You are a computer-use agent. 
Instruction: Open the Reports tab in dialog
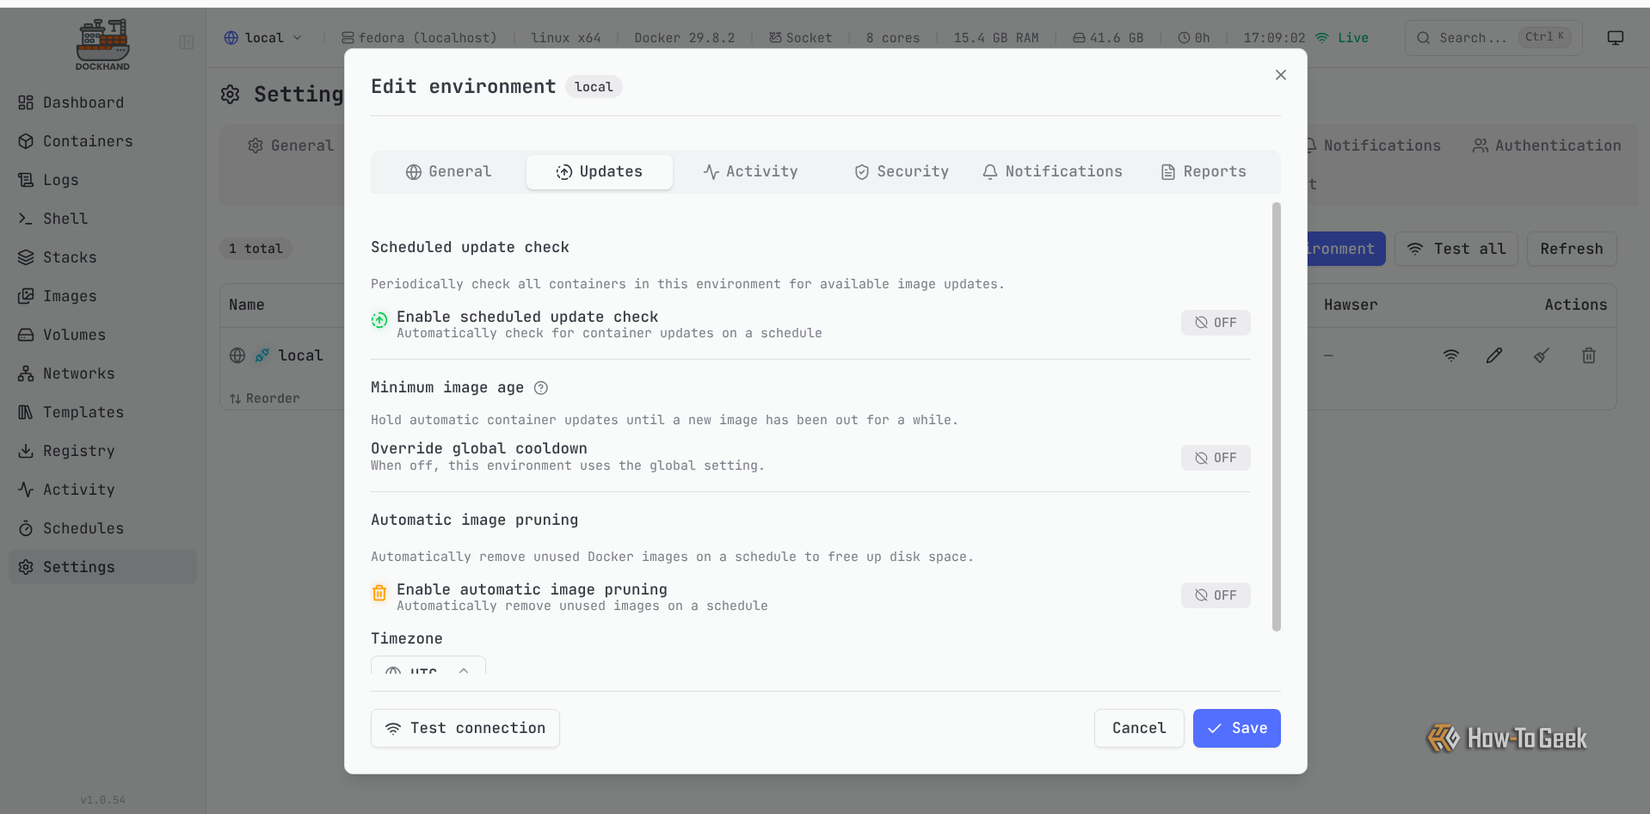click(1203, 172)
